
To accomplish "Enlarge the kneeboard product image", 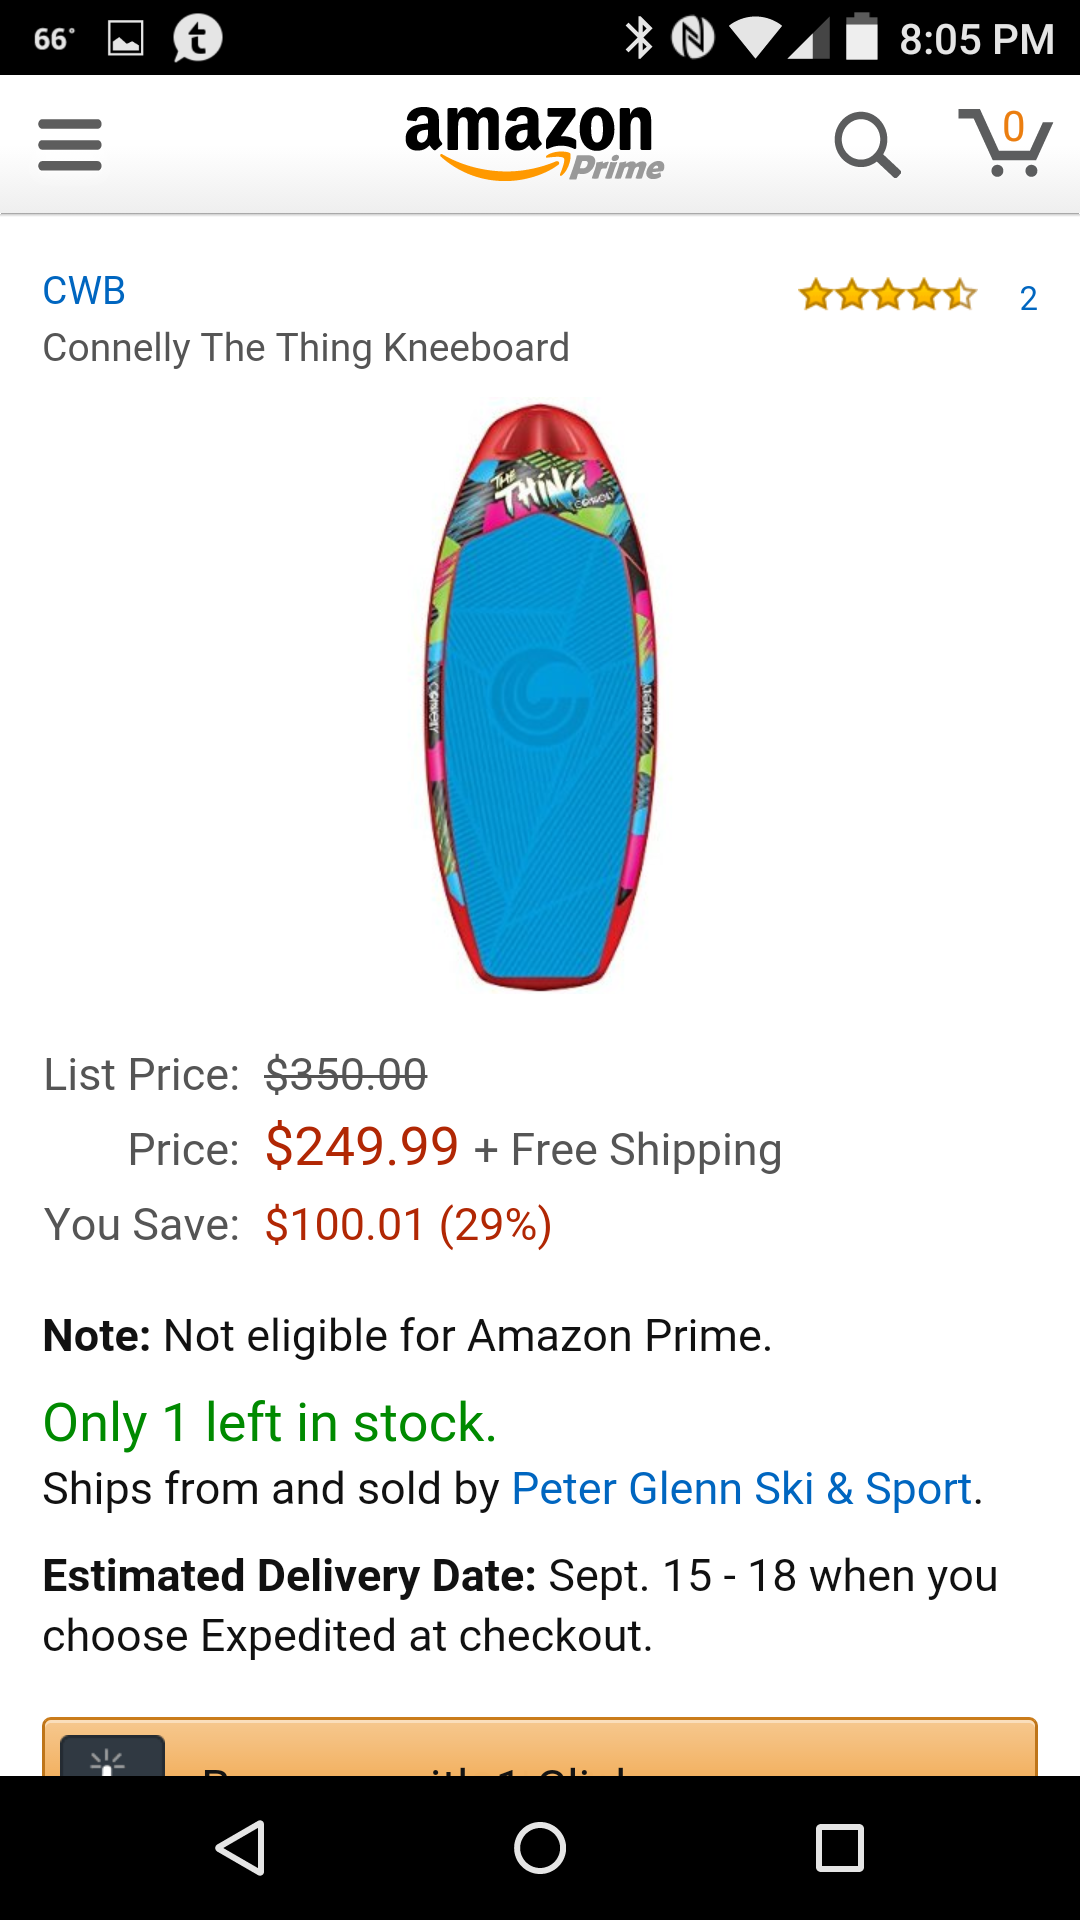I will tap(540, 697).
